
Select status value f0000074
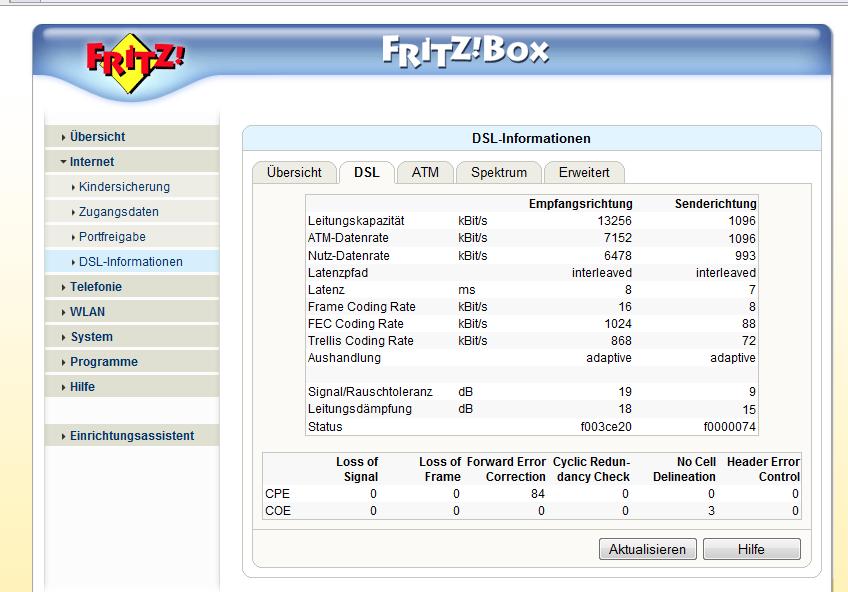(729, 427)
